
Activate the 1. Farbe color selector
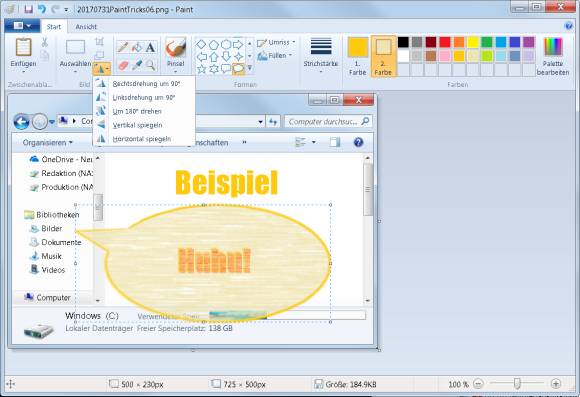click(x=357, y=56)
